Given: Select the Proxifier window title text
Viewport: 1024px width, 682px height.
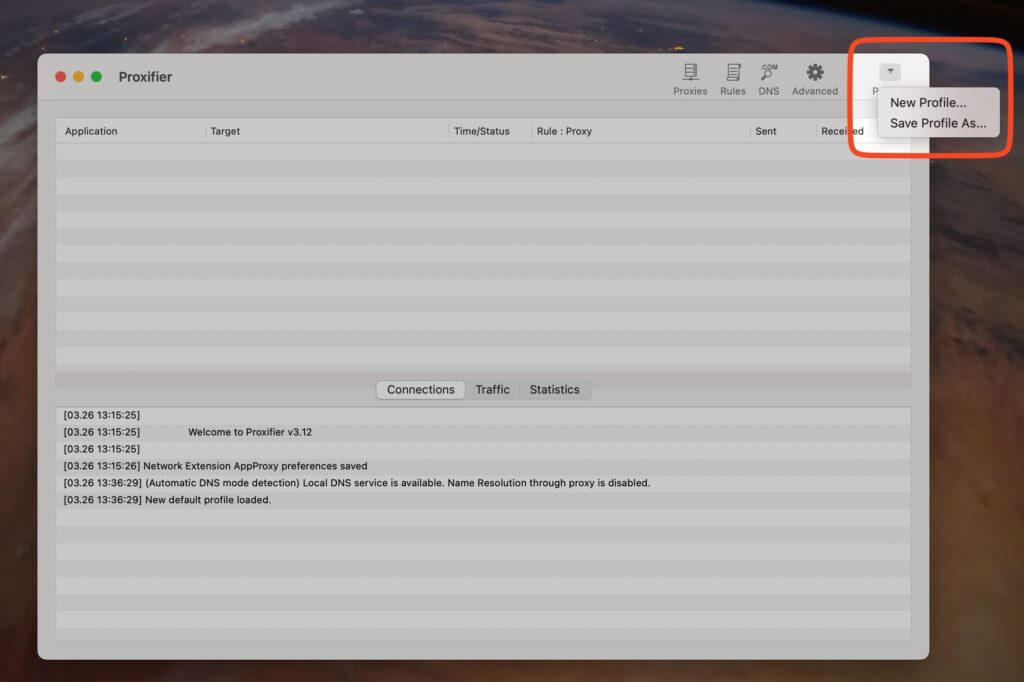Looking at the screenshot, I should (145, 76).
